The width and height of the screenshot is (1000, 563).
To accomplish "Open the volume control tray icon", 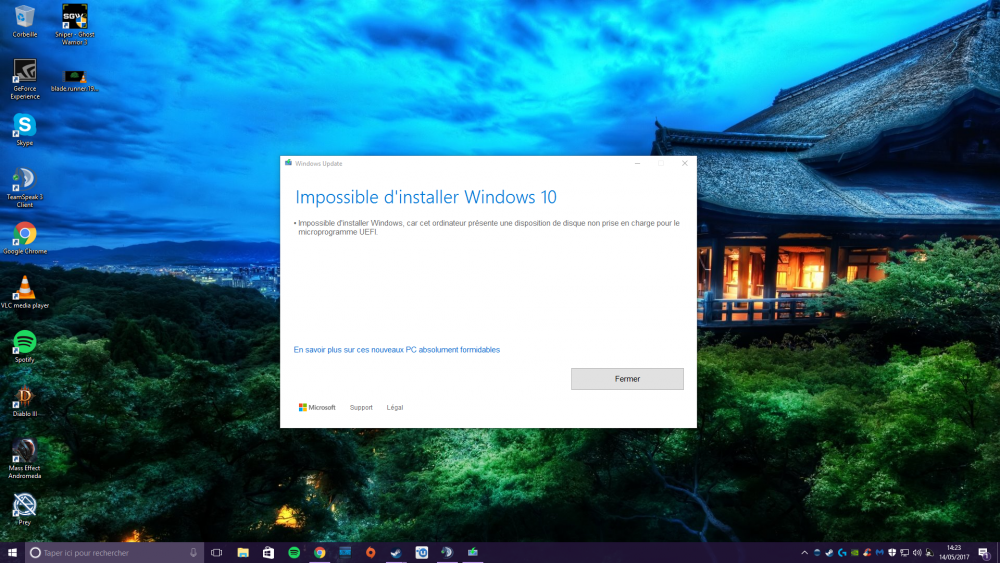I will [x=917, y=553].
